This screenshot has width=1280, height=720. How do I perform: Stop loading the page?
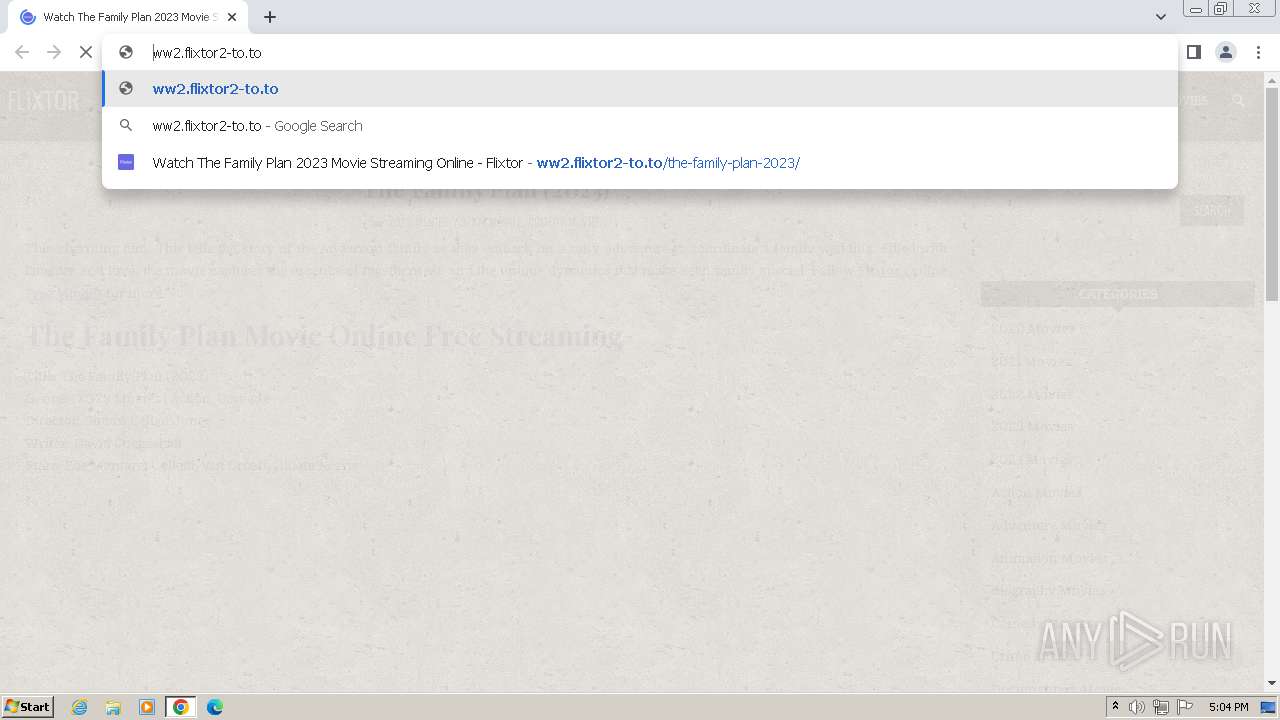point(86,52)
